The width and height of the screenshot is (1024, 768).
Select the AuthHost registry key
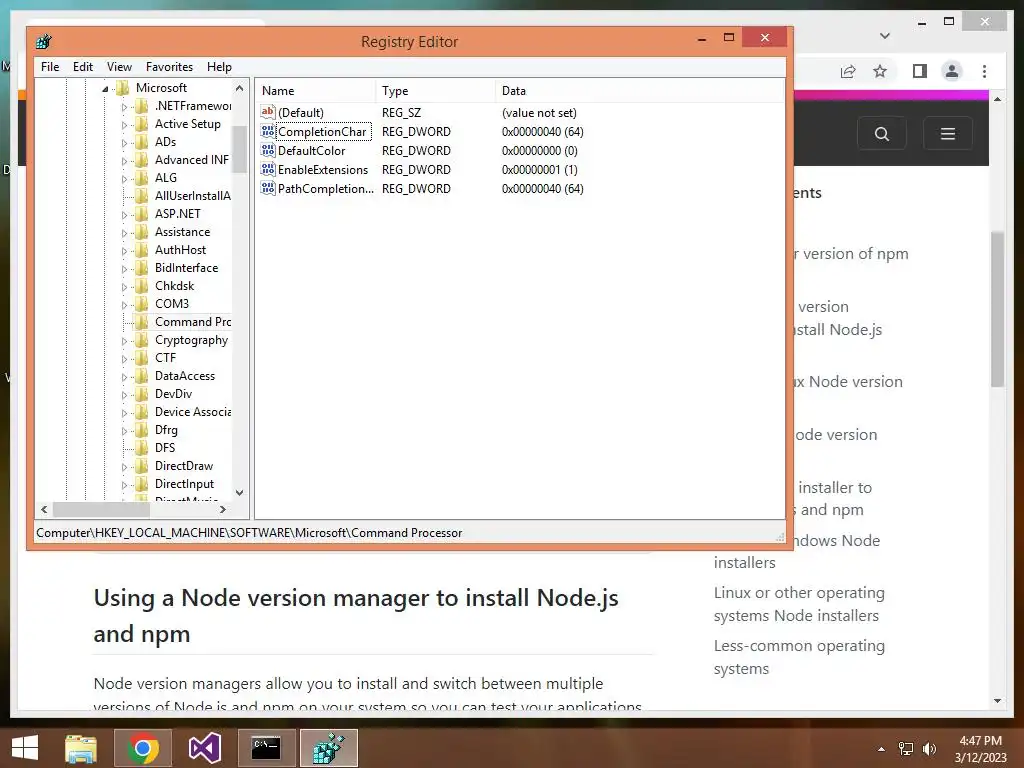[180, 249]
